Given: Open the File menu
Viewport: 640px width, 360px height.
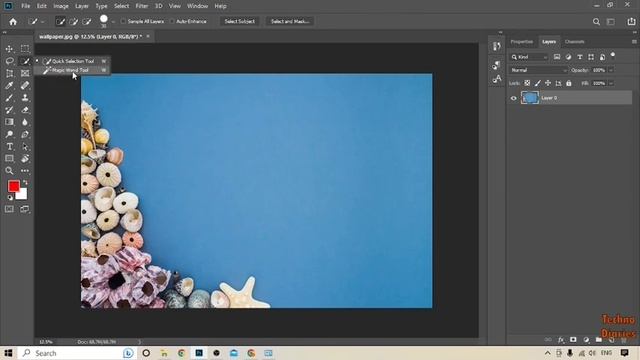Looking at the screenshot, I should tap(26, 6).
